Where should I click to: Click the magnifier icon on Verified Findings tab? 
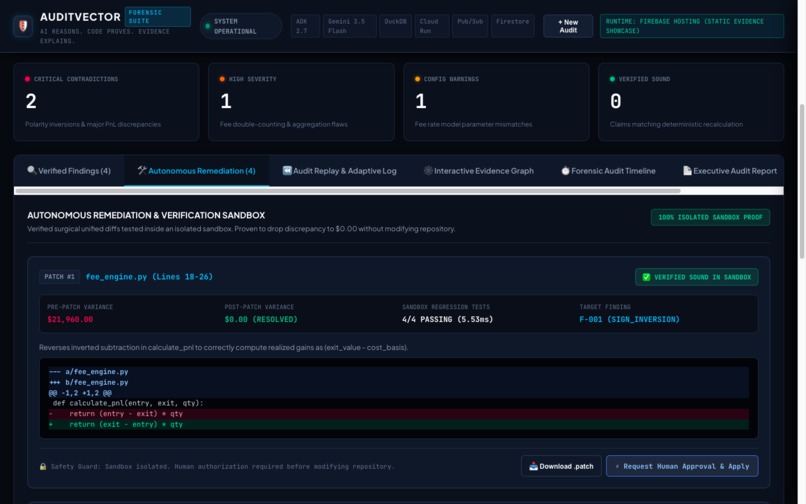31,170
